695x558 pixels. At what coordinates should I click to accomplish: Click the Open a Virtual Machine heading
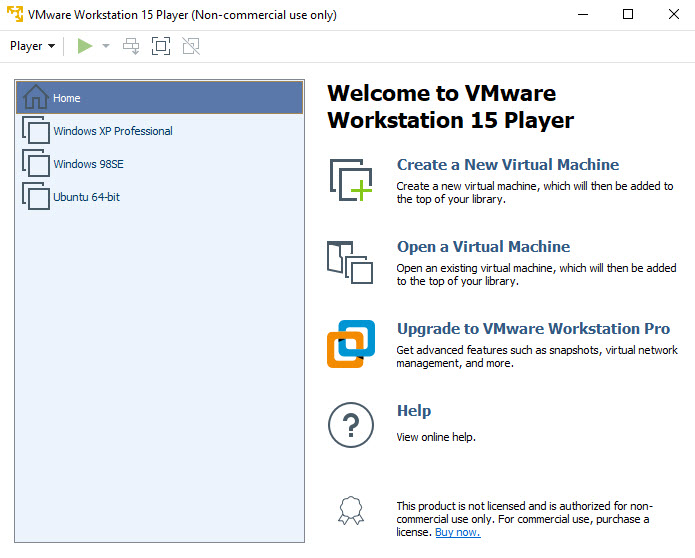pos(483,247)
